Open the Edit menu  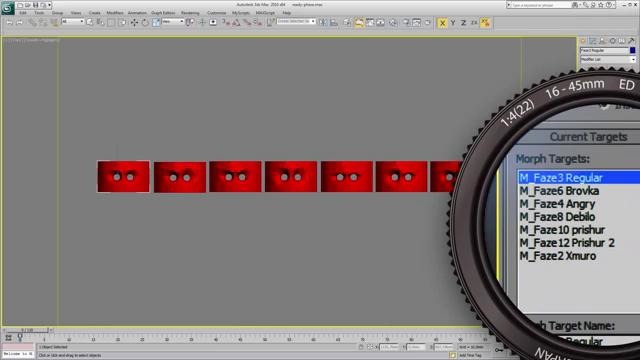coord(23,13)
